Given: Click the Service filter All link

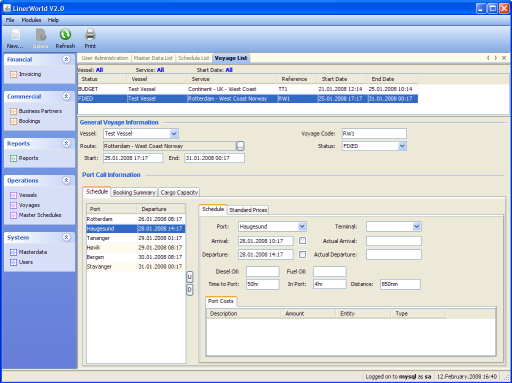Looking at the screenshot, I should 161,70.
